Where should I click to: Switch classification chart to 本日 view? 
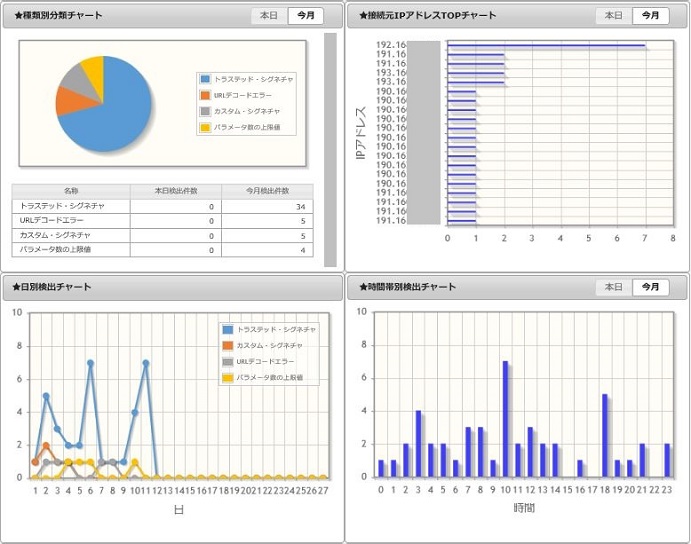[x=269, y=16]
